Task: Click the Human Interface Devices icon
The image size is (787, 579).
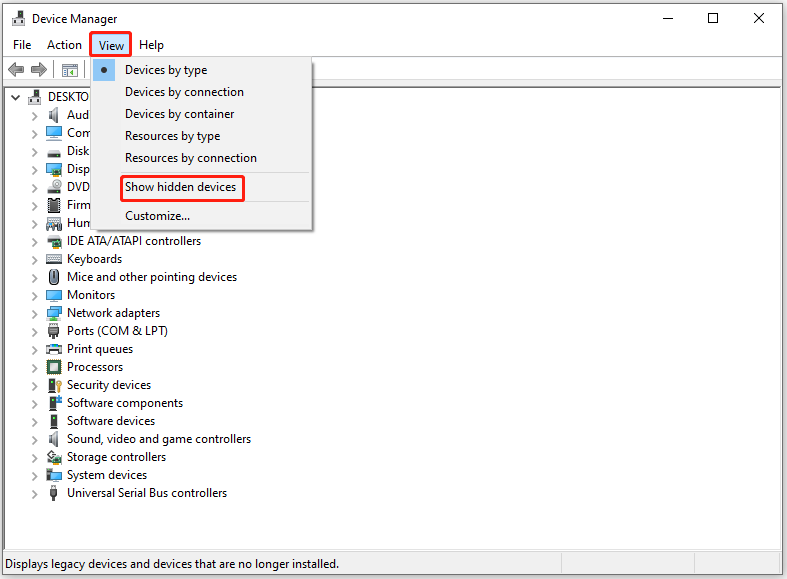Action: point(54,223)
